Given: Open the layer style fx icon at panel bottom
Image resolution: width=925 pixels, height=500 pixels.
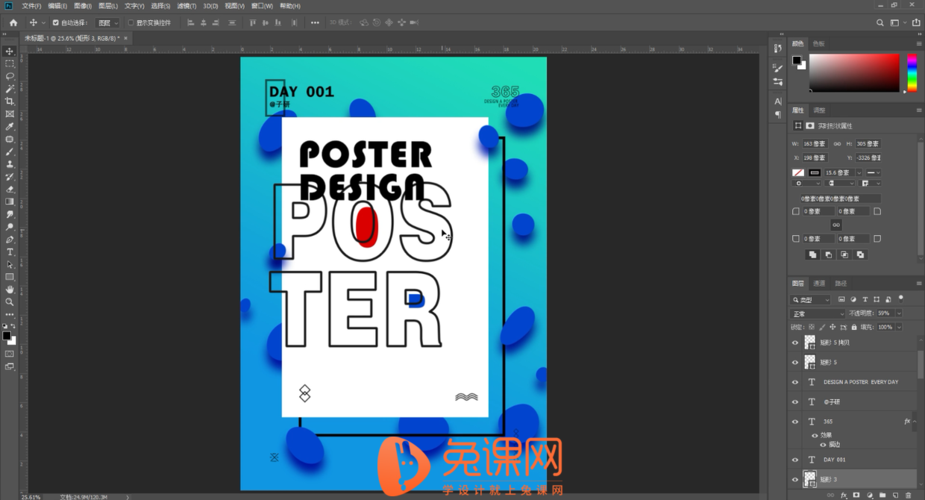Looking at the screenshot, I should (844, 495).
